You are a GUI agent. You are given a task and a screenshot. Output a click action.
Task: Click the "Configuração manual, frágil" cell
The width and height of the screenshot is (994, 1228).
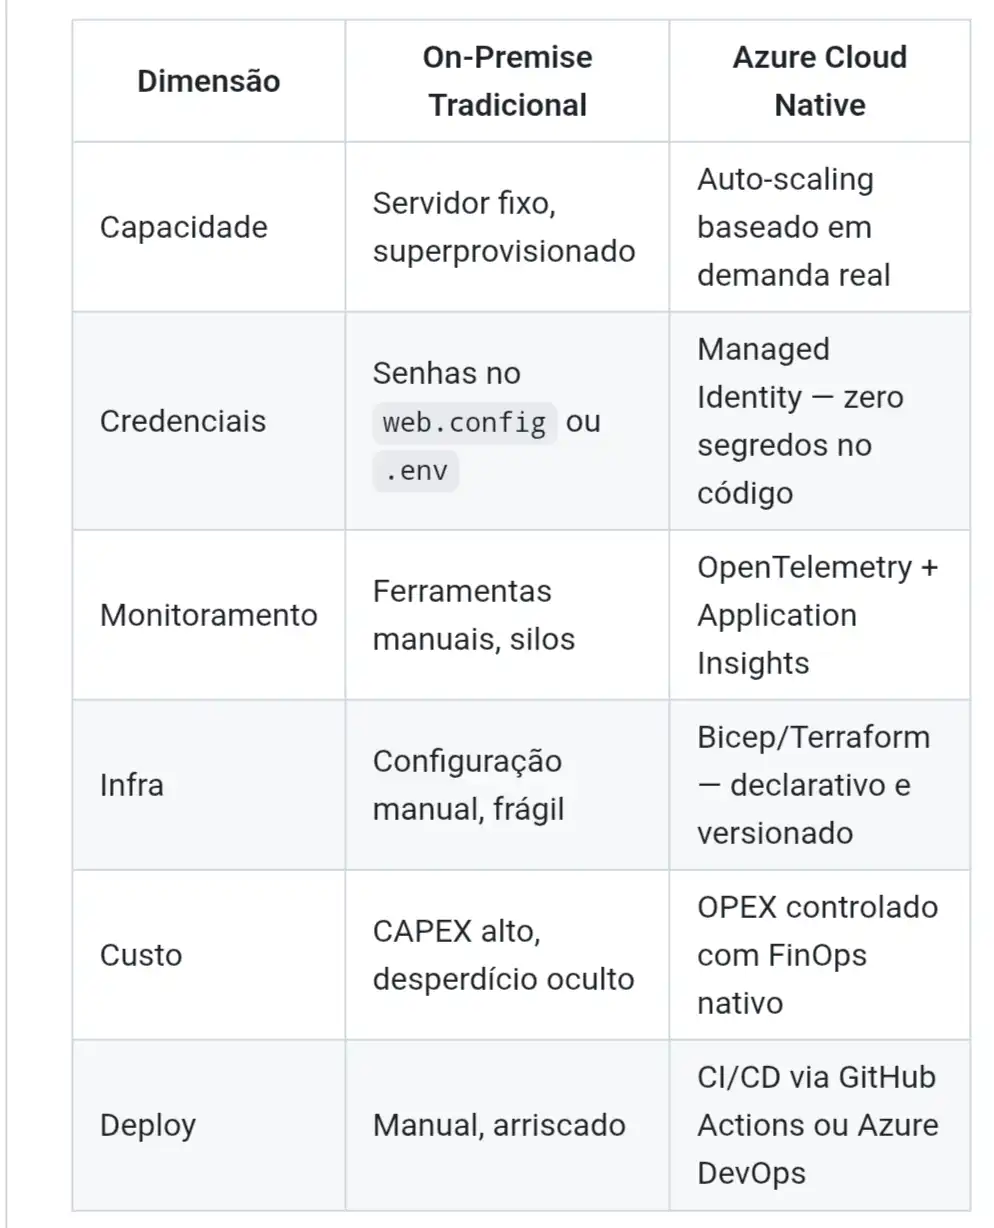click(468, 785)
